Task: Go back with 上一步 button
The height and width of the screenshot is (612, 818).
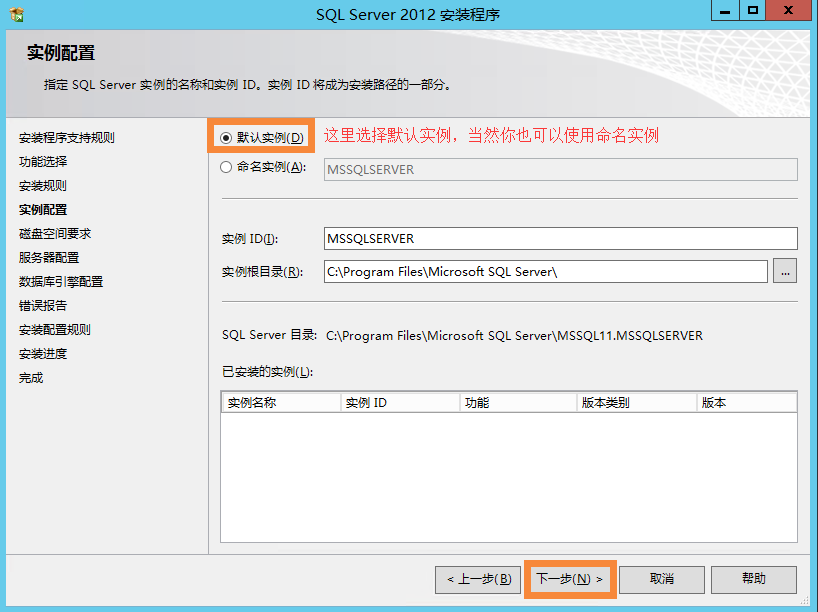Action: [478, 579]
